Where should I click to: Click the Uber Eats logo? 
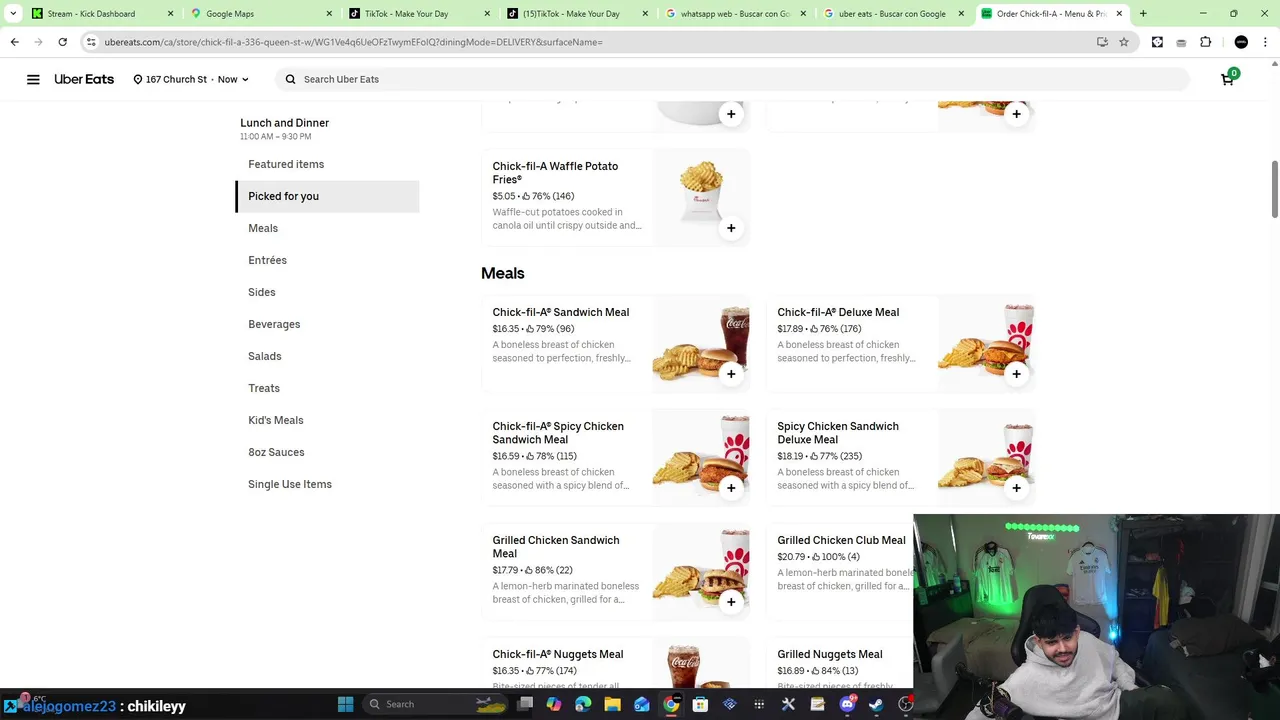pyautogui.click(x=84, y=79)
